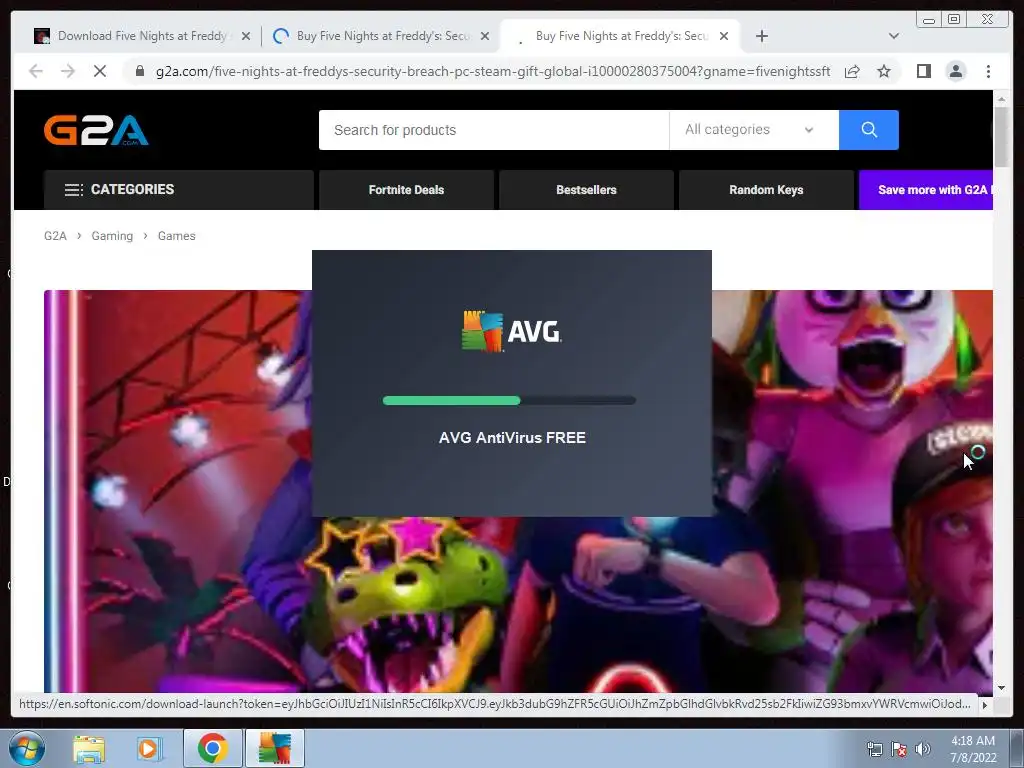Click Save more with G2A button

pos(926,190)
